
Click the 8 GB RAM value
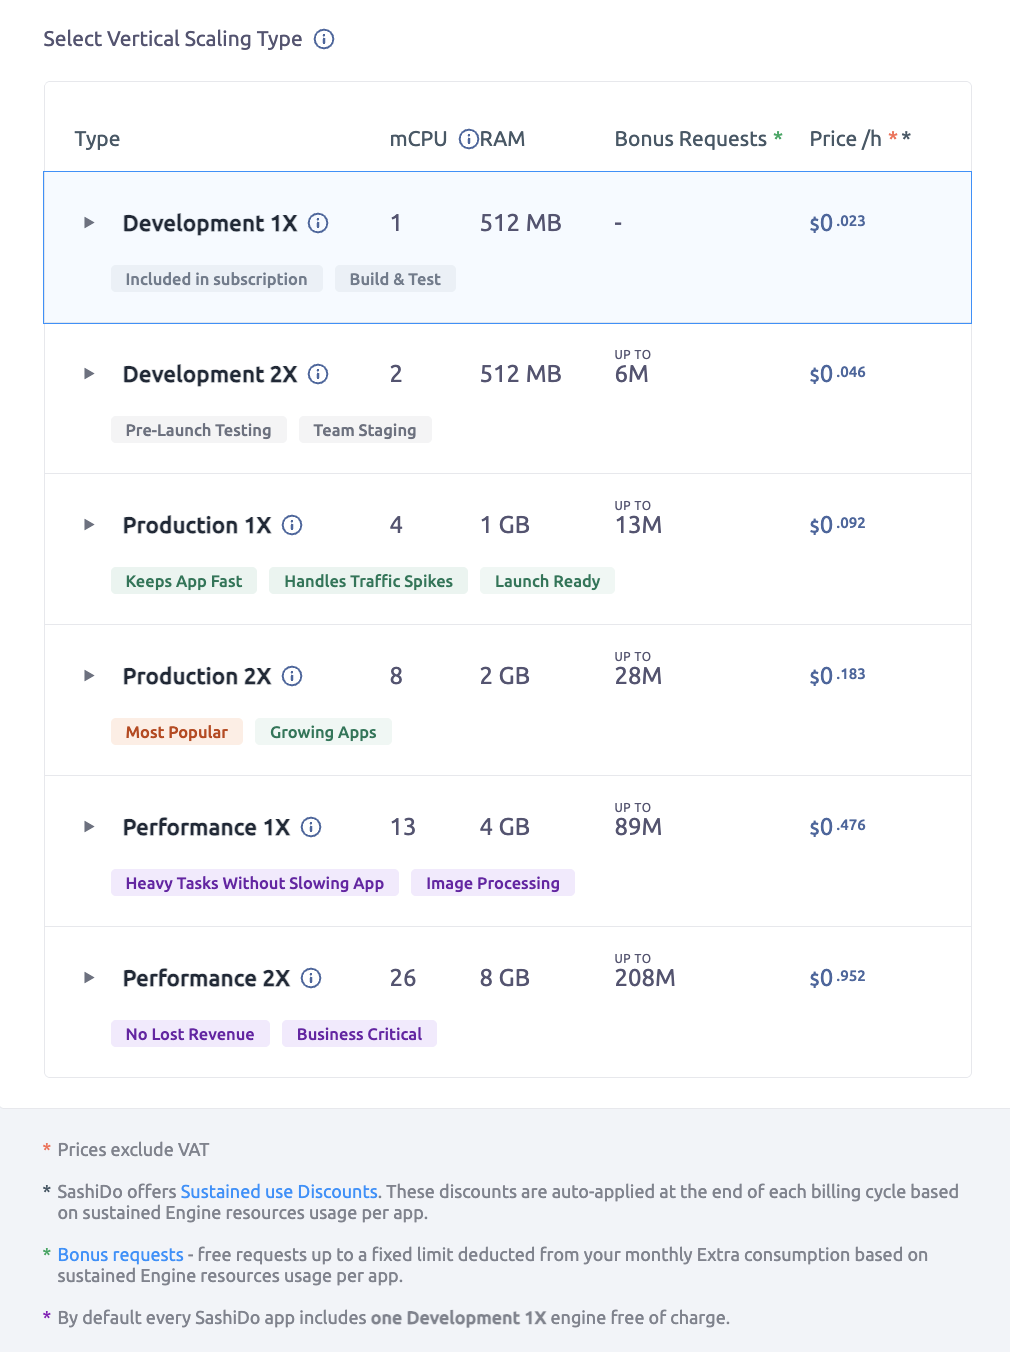coord(505,978)
